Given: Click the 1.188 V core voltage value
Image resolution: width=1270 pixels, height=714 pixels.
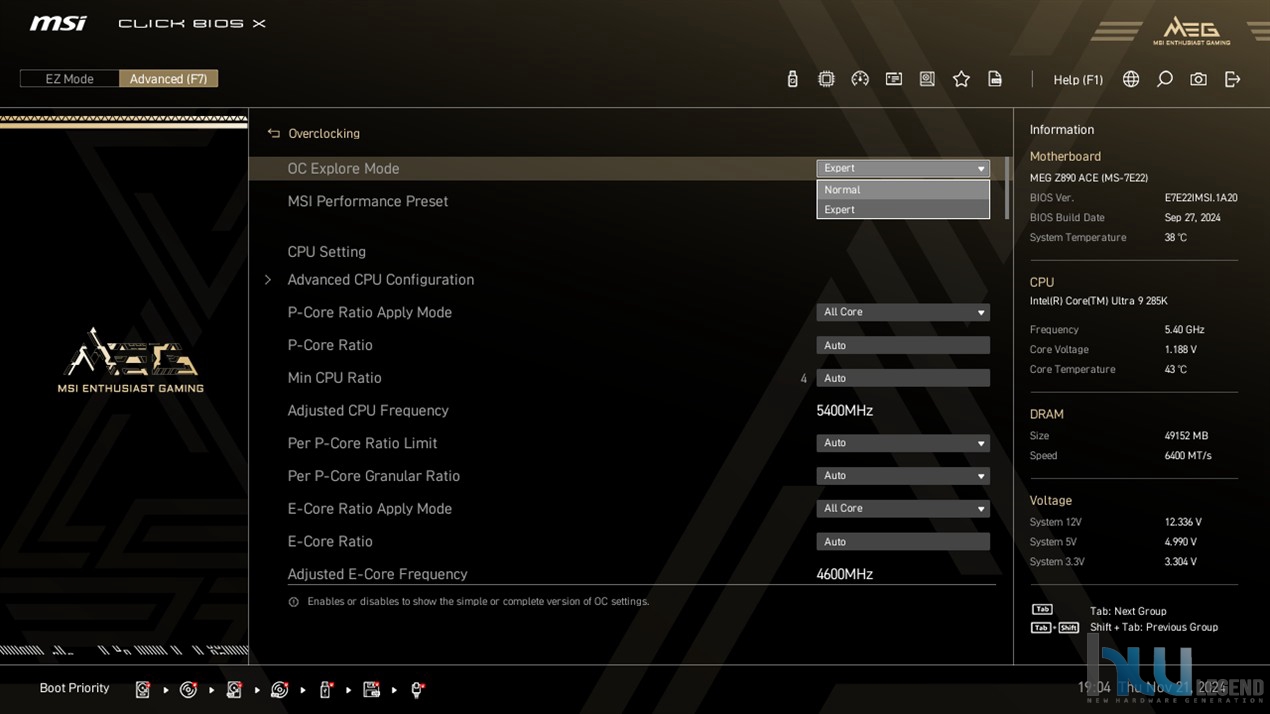Looking at the screenshot, I should tap(1181, 350).
